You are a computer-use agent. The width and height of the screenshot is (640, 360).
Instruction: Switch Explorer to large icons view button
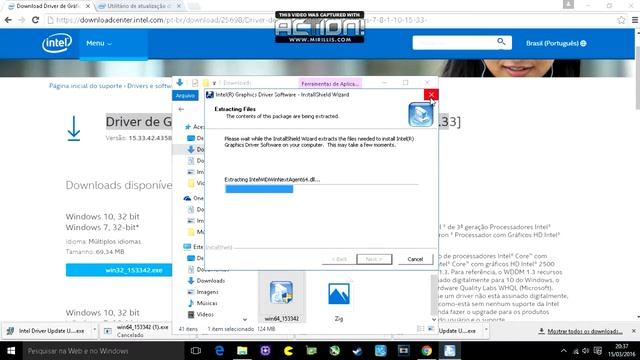pos(431,329)
